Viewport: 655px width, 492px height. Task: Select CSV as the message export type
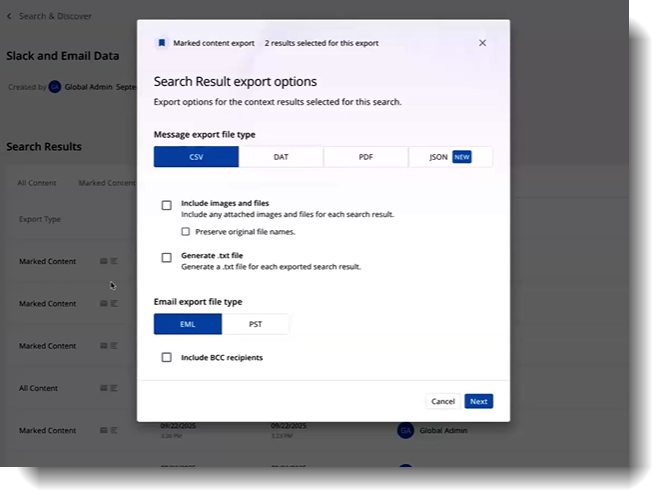(x=196, y=157)
